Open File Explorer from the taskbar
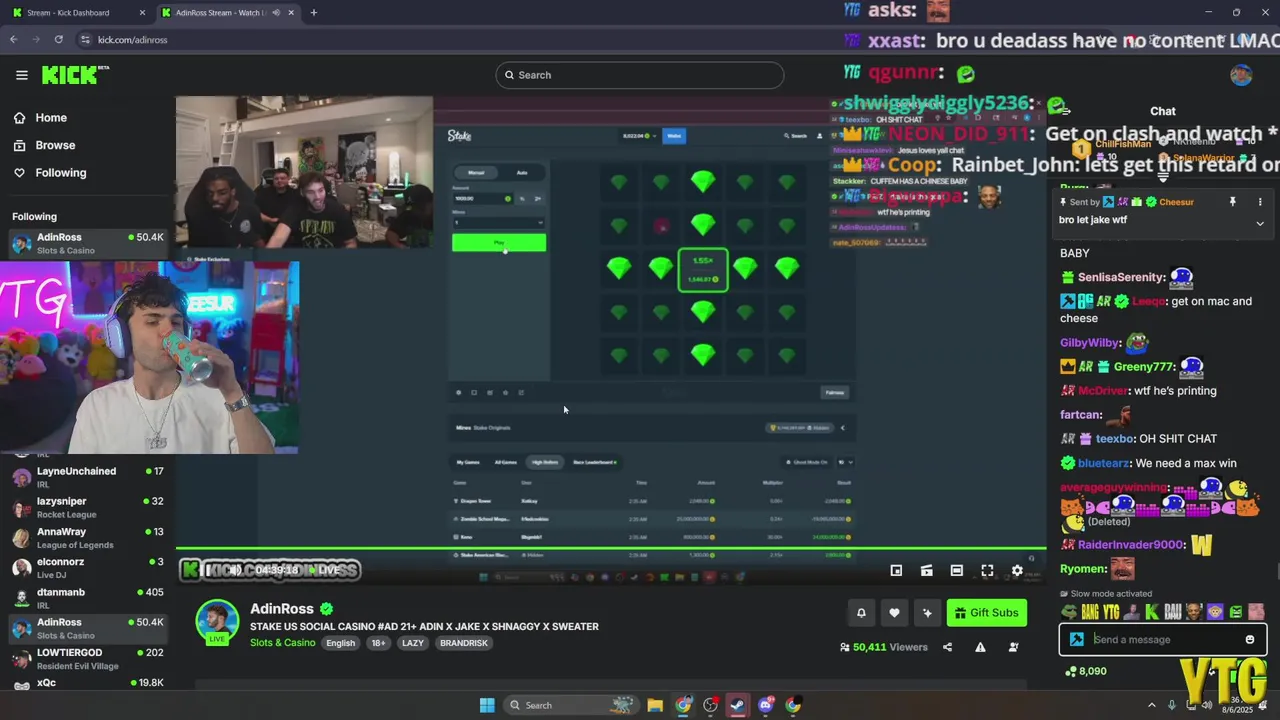 pyautogui.click(x=655, y=705)
